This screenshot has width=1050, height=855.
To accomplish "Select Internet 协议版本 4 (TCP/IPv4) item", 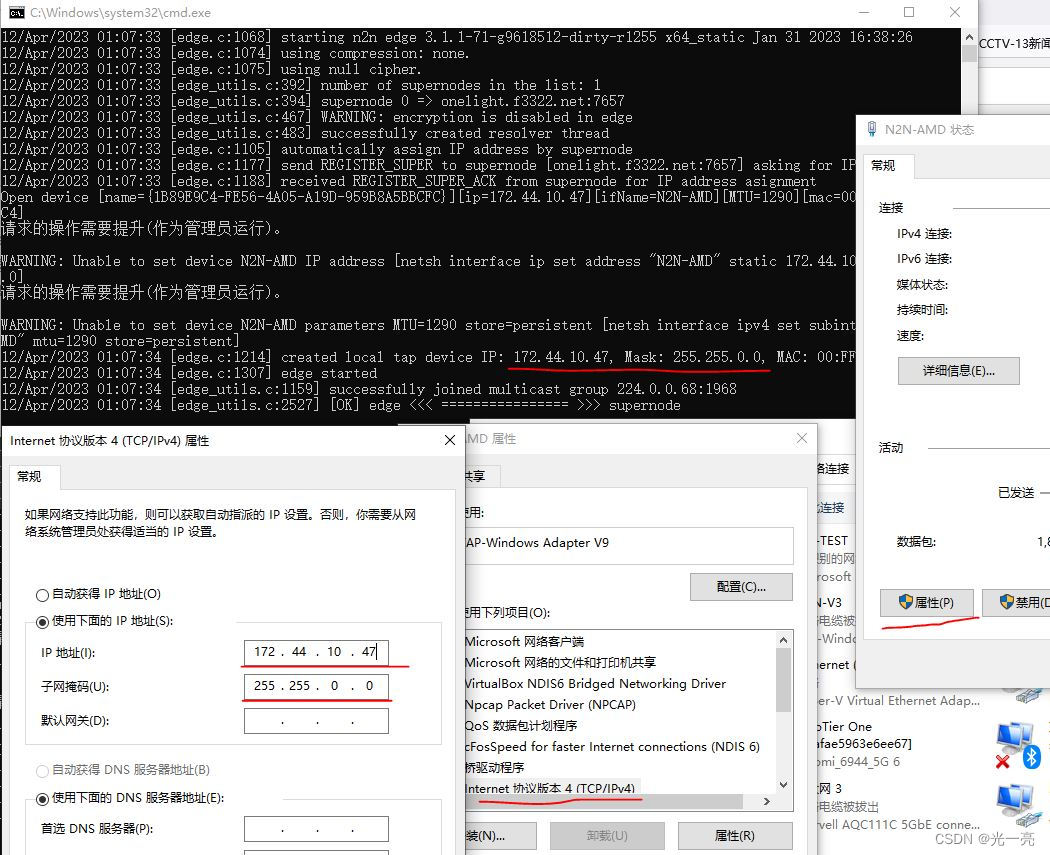I will point(550,788).
